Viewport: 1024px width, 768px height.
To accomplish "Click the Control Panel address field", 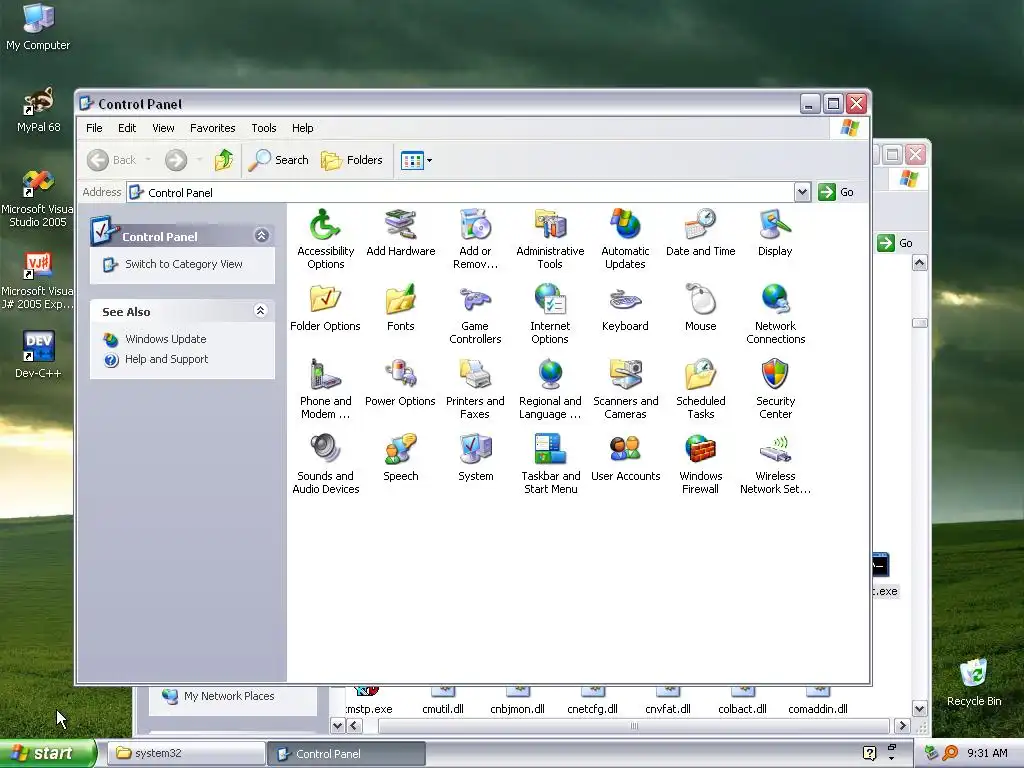I will click(x=460, y=192).
